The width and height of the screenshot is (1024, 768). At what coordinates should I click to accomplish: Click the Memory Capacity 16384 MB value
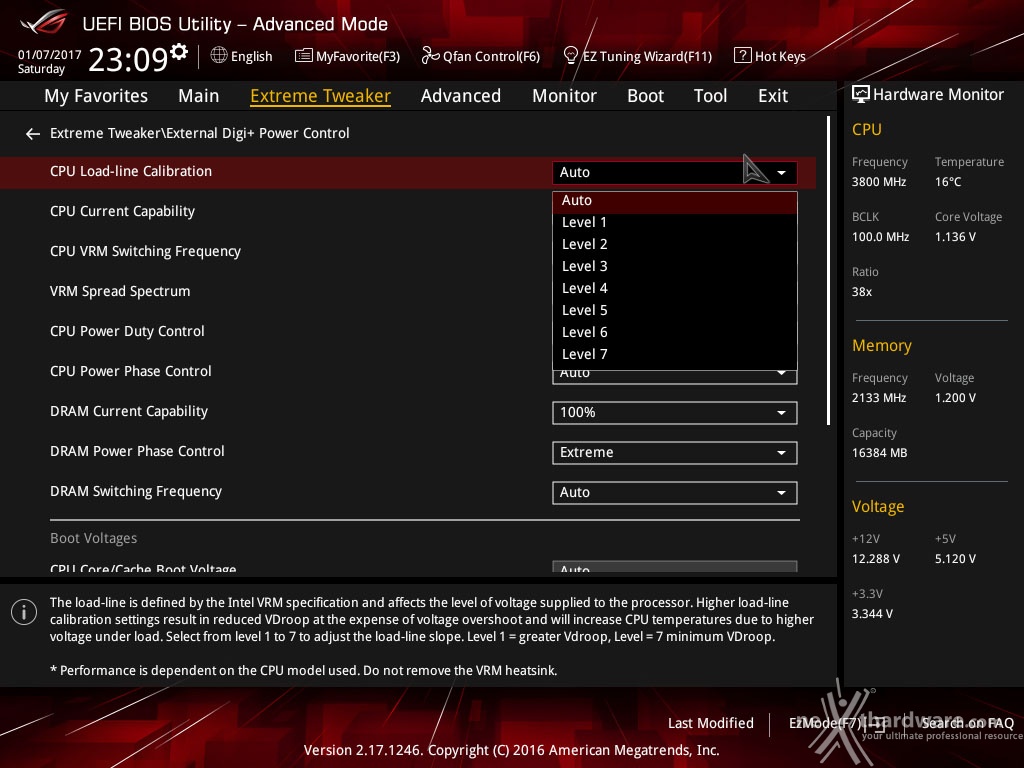coord(879,453)
